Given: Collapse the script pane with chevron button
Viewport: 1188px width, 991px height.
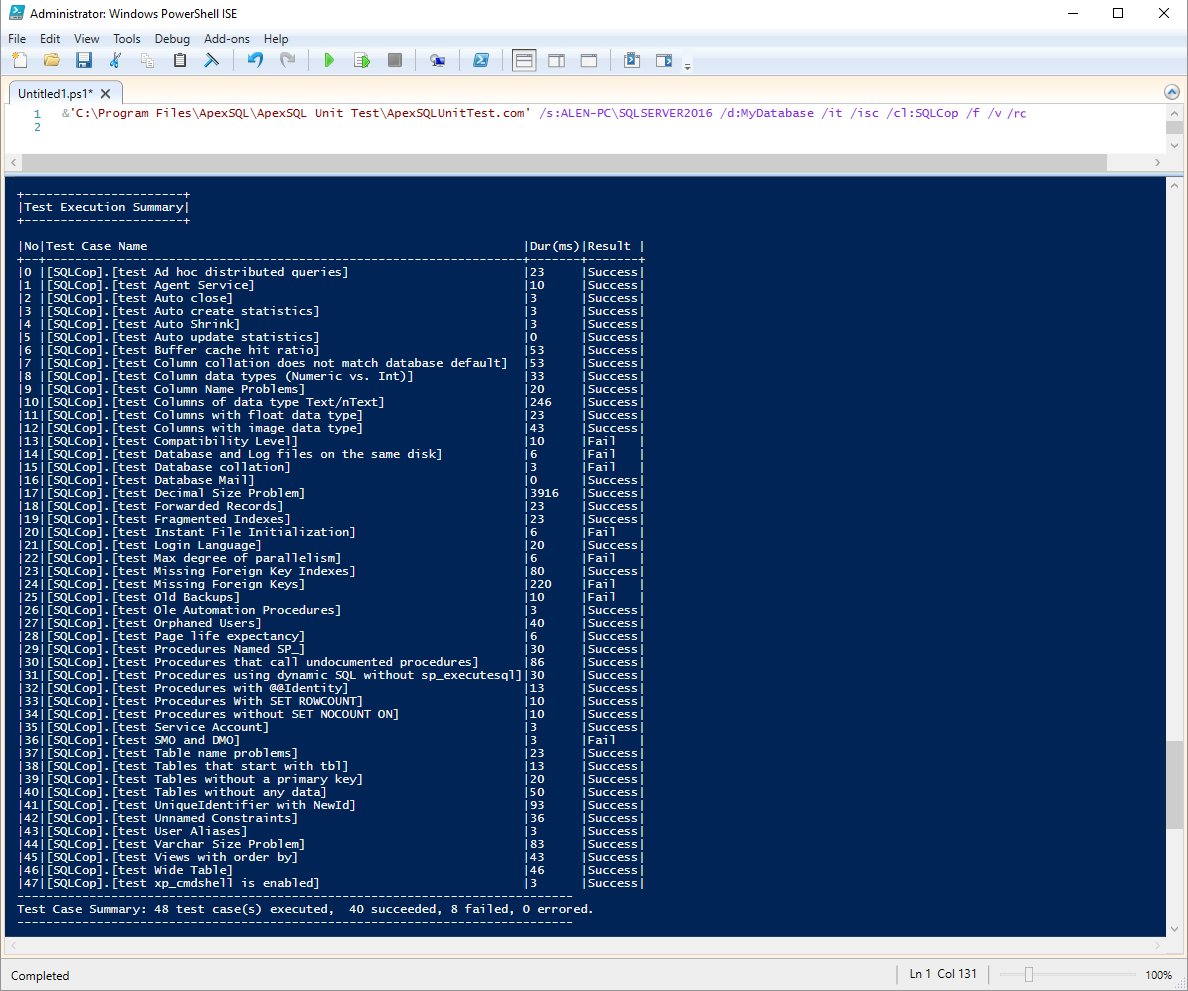Looking at the screenshot, I should click(x=1171, y=92).
